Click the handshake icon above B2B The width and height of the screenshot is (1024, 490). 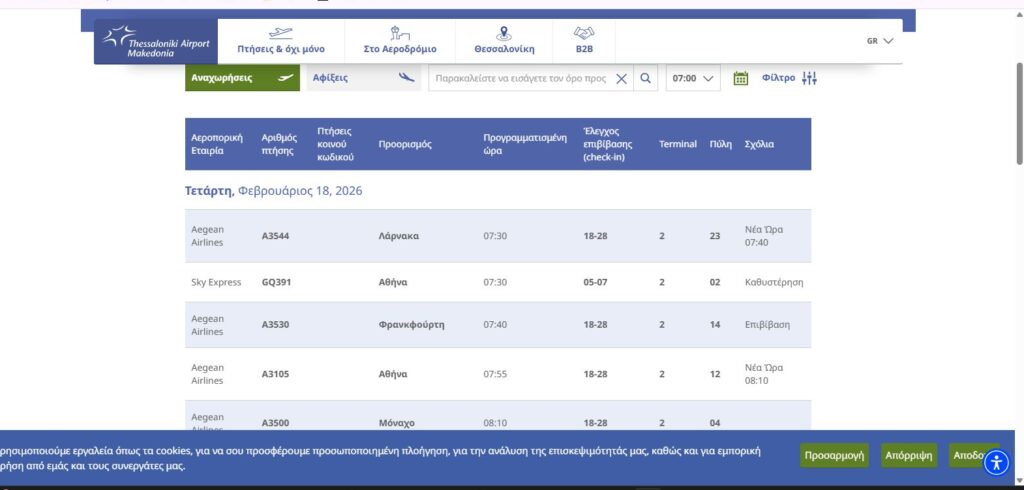[584, 32]
